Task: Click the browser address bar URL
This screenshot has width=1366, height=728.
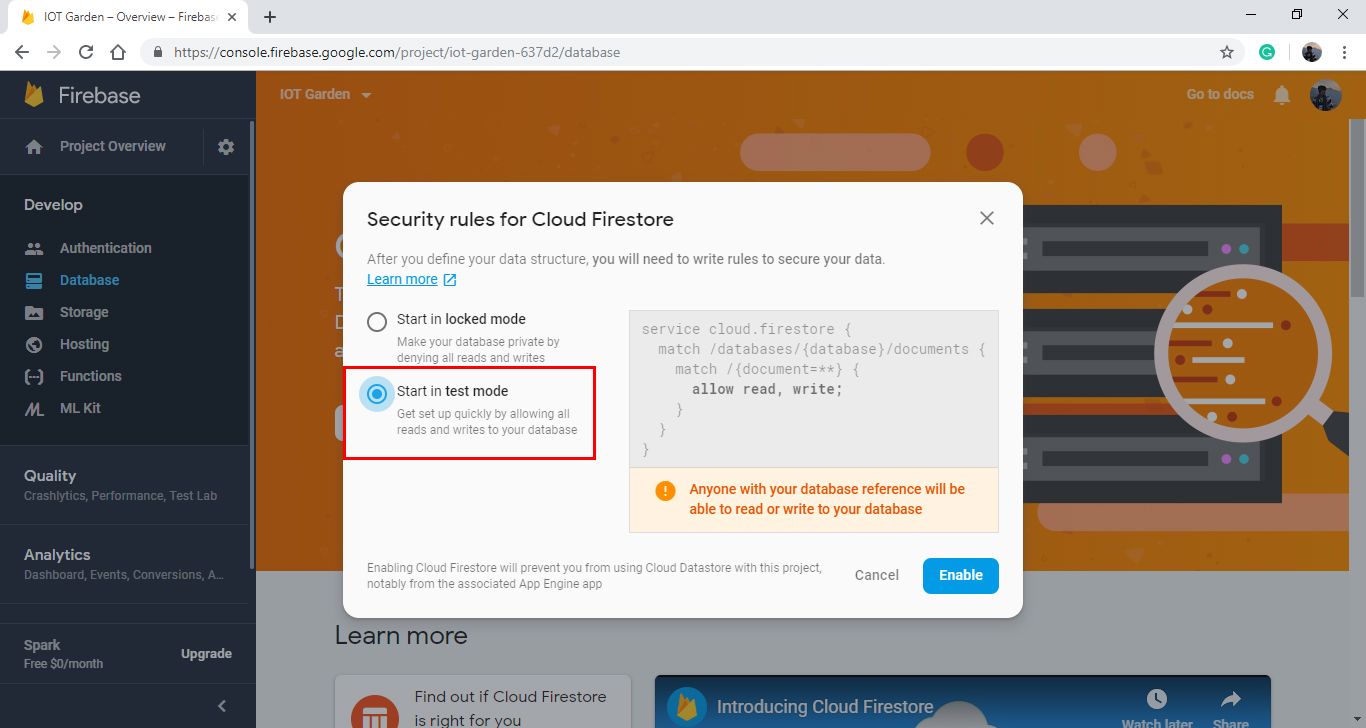Action: [x=397, y=52]
